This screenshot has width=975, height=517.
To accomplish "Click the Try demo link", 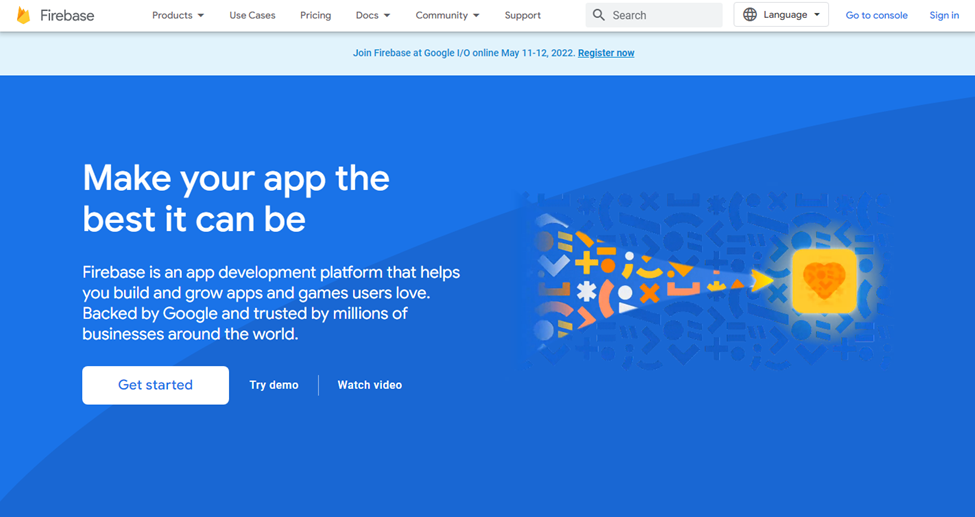I will click(274, 385).
